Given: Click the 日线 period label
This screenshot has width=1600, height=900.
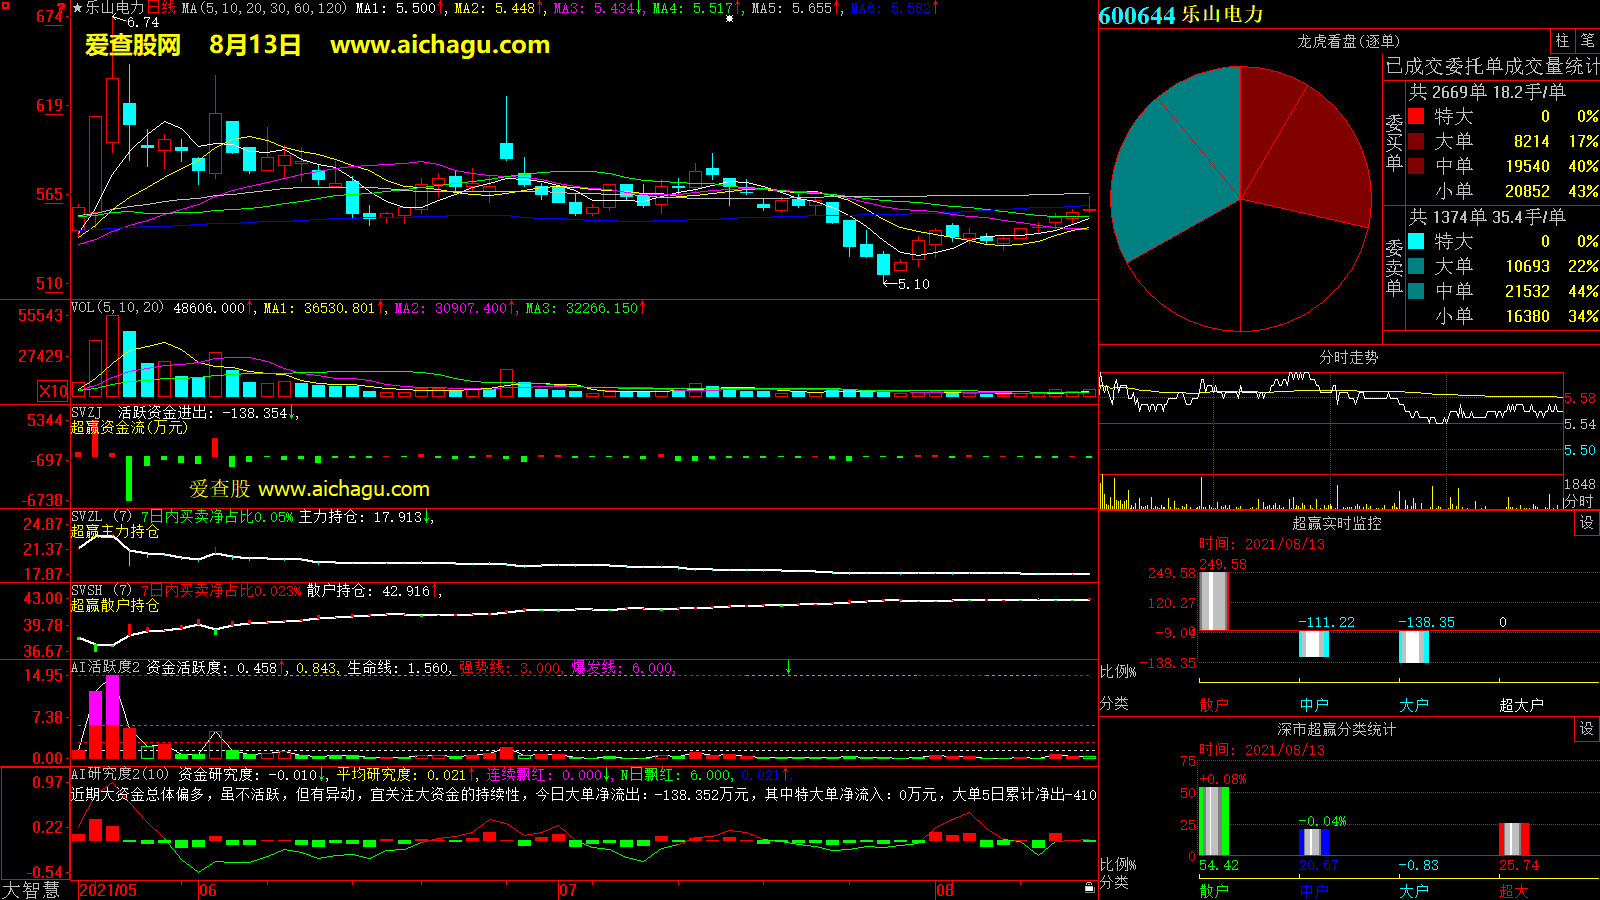Looking at the screenshot, I should pos(161,8).
